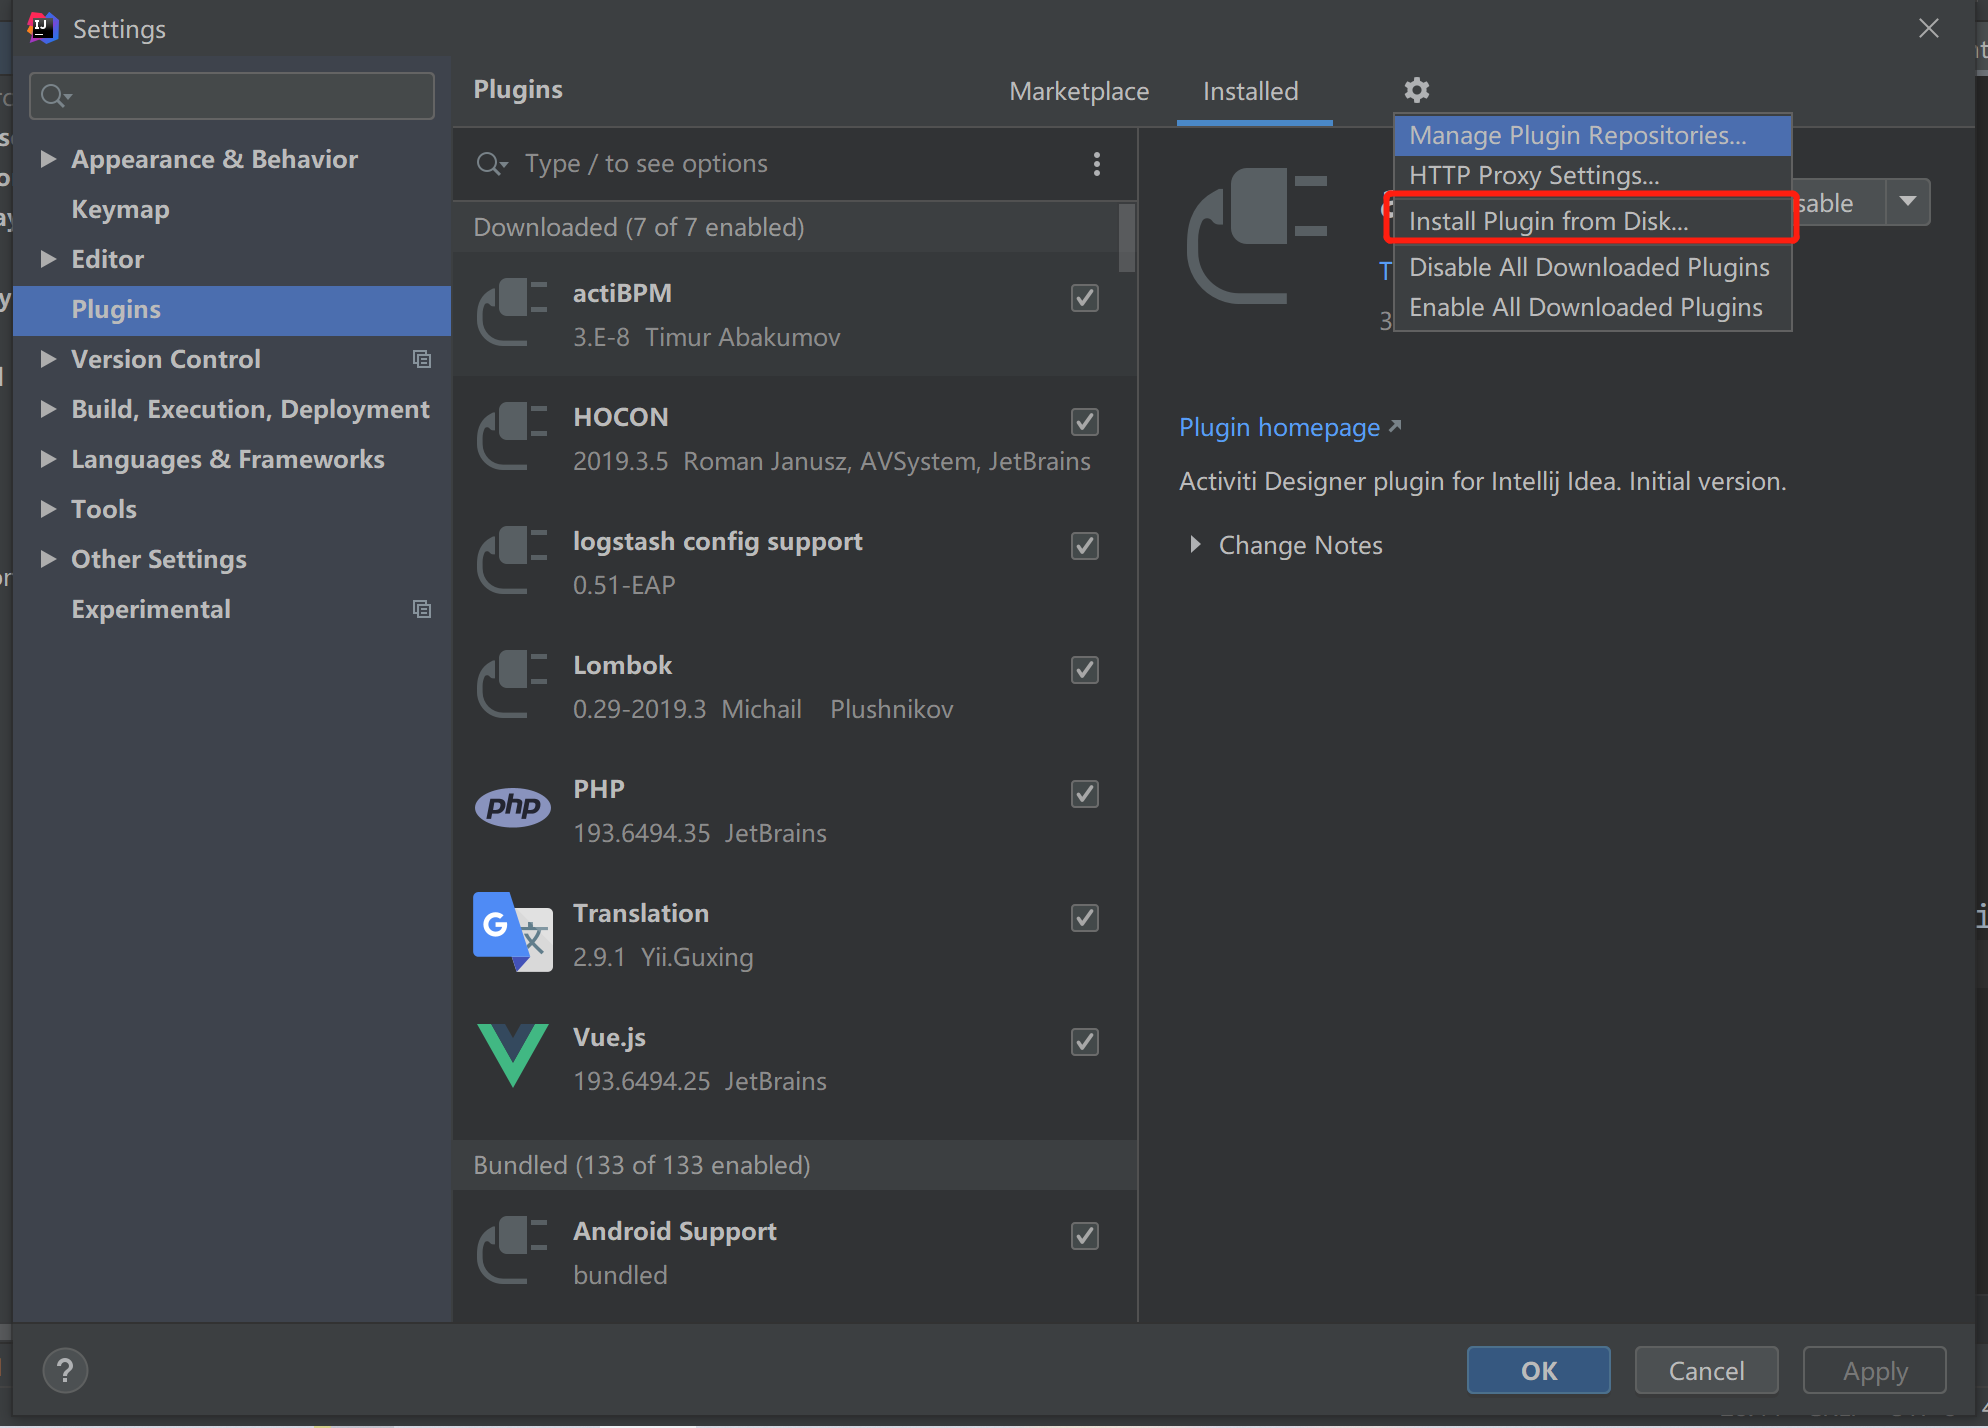Click the Bundled (133 of 133 enabled) header

click(x=795, y=1165)
